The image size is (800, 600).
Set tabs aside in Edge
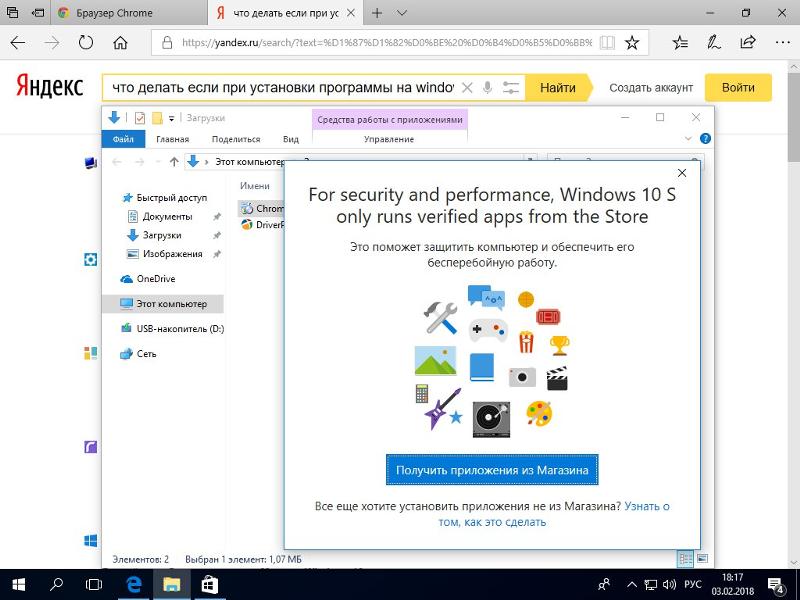(x=37, y=13)
